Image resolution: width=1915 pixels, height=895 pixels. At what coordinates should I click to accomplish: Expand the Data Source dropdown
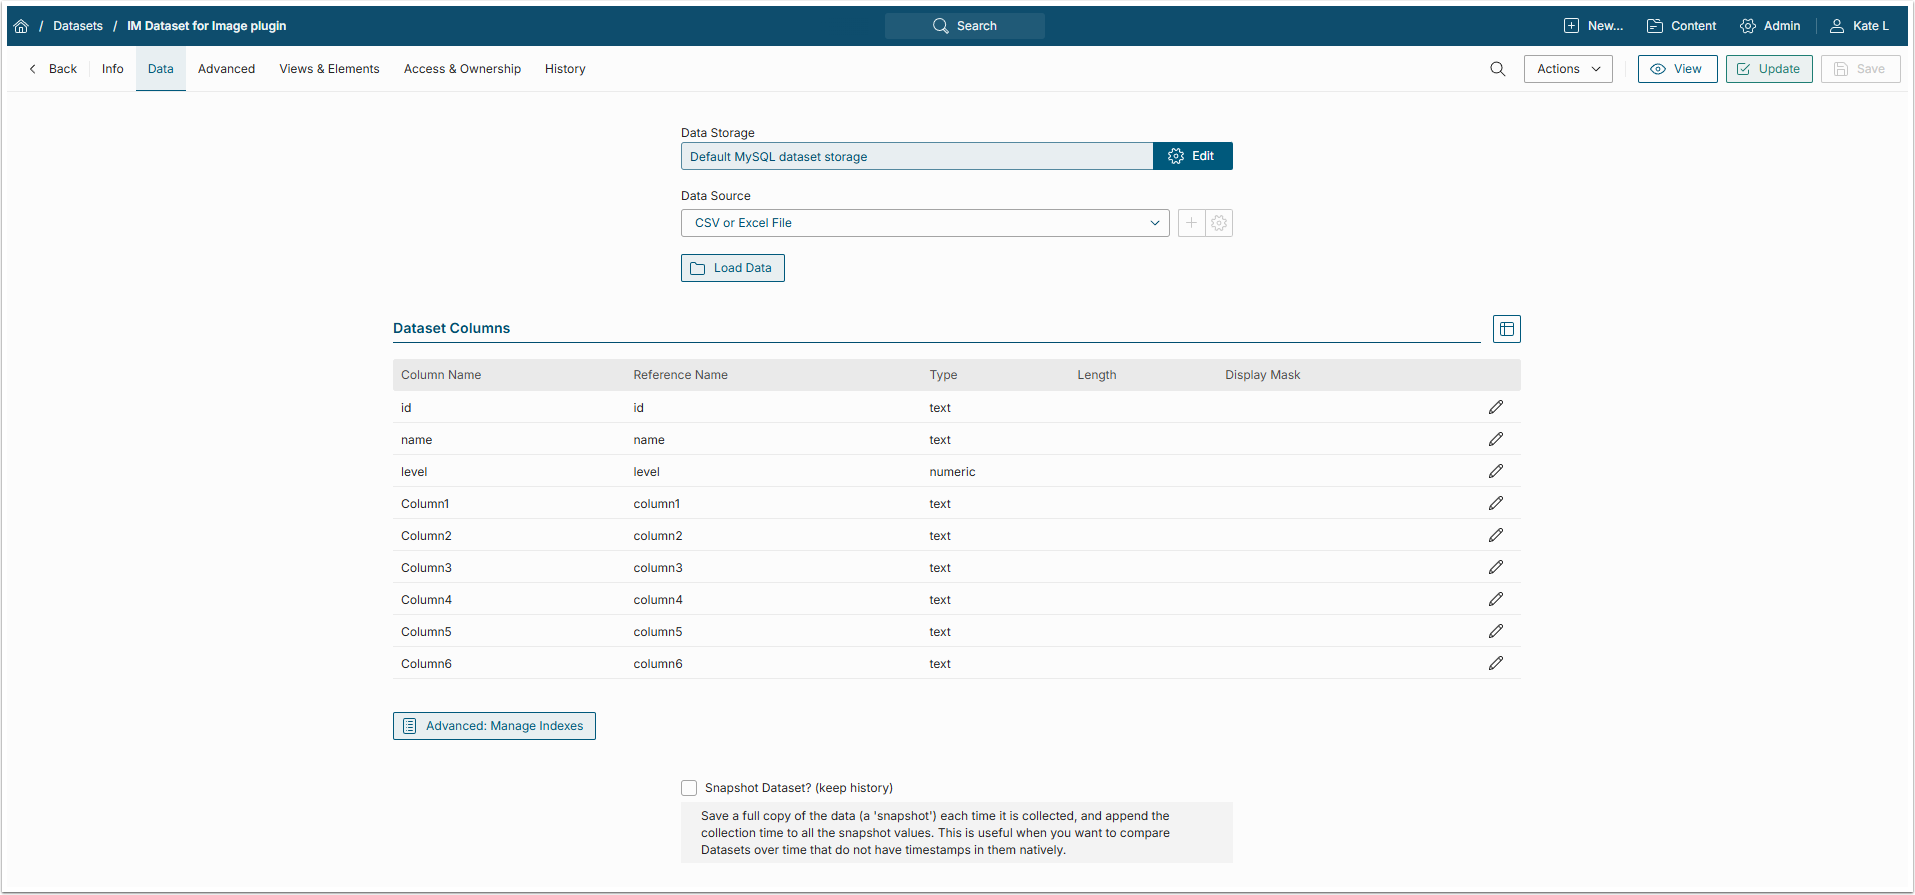(925, 223)
